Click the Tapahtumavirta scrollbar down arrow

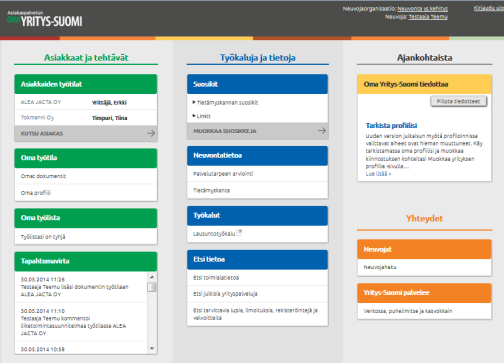click(x=152, y=348)
